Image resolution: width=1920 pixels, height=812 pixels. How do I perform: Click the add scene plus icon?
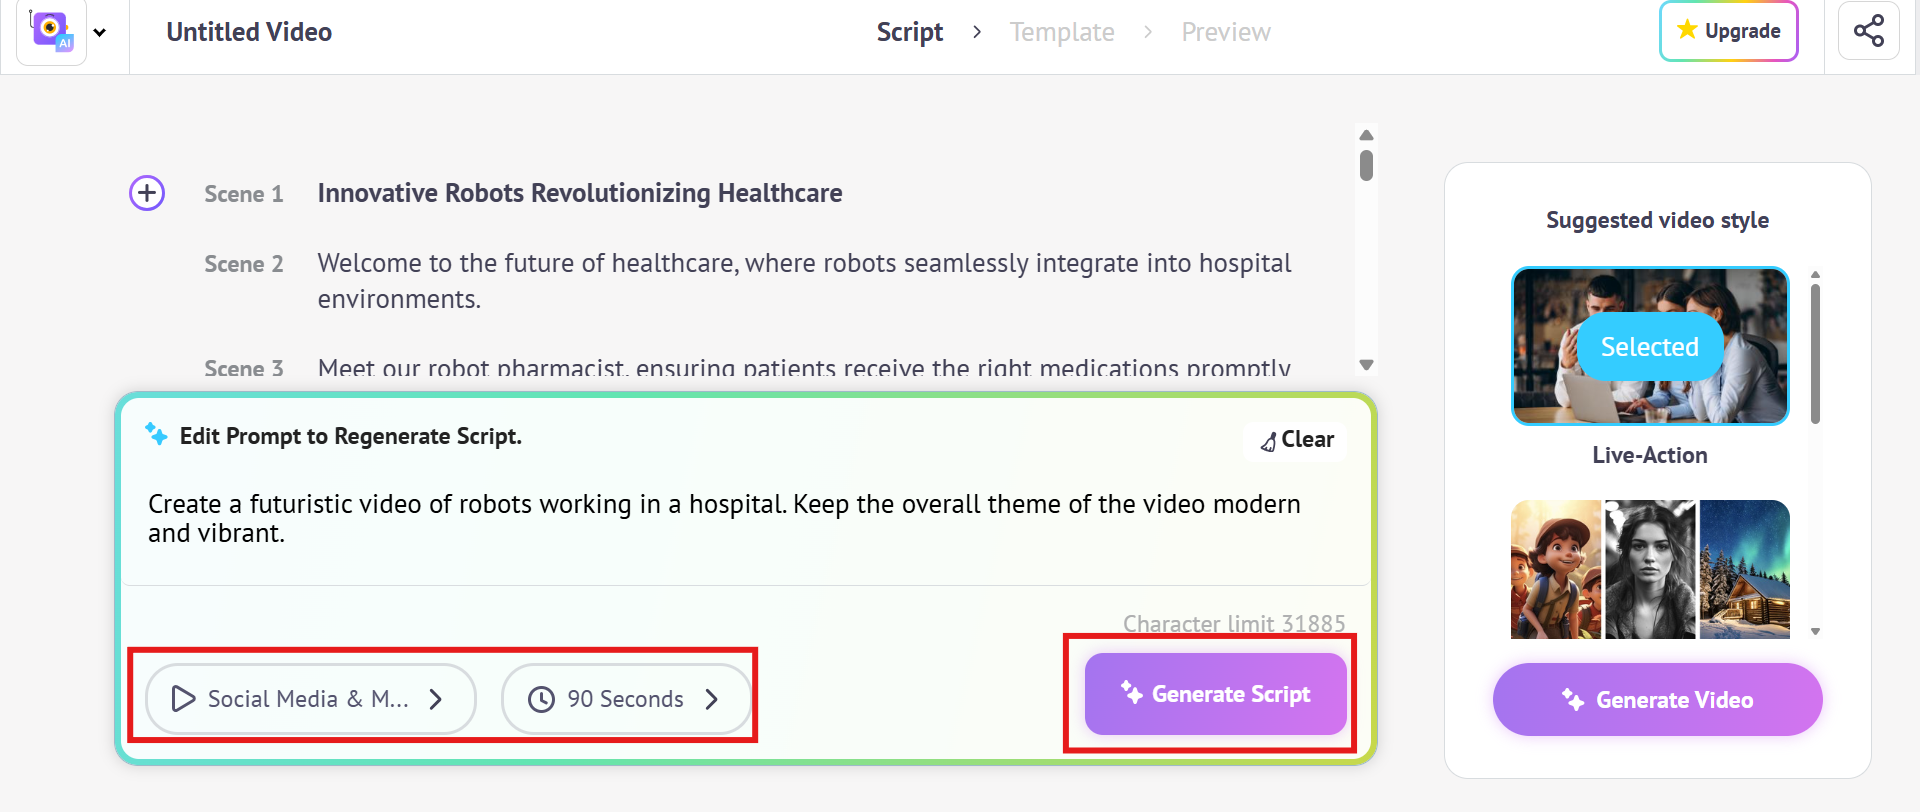[147, 193]
